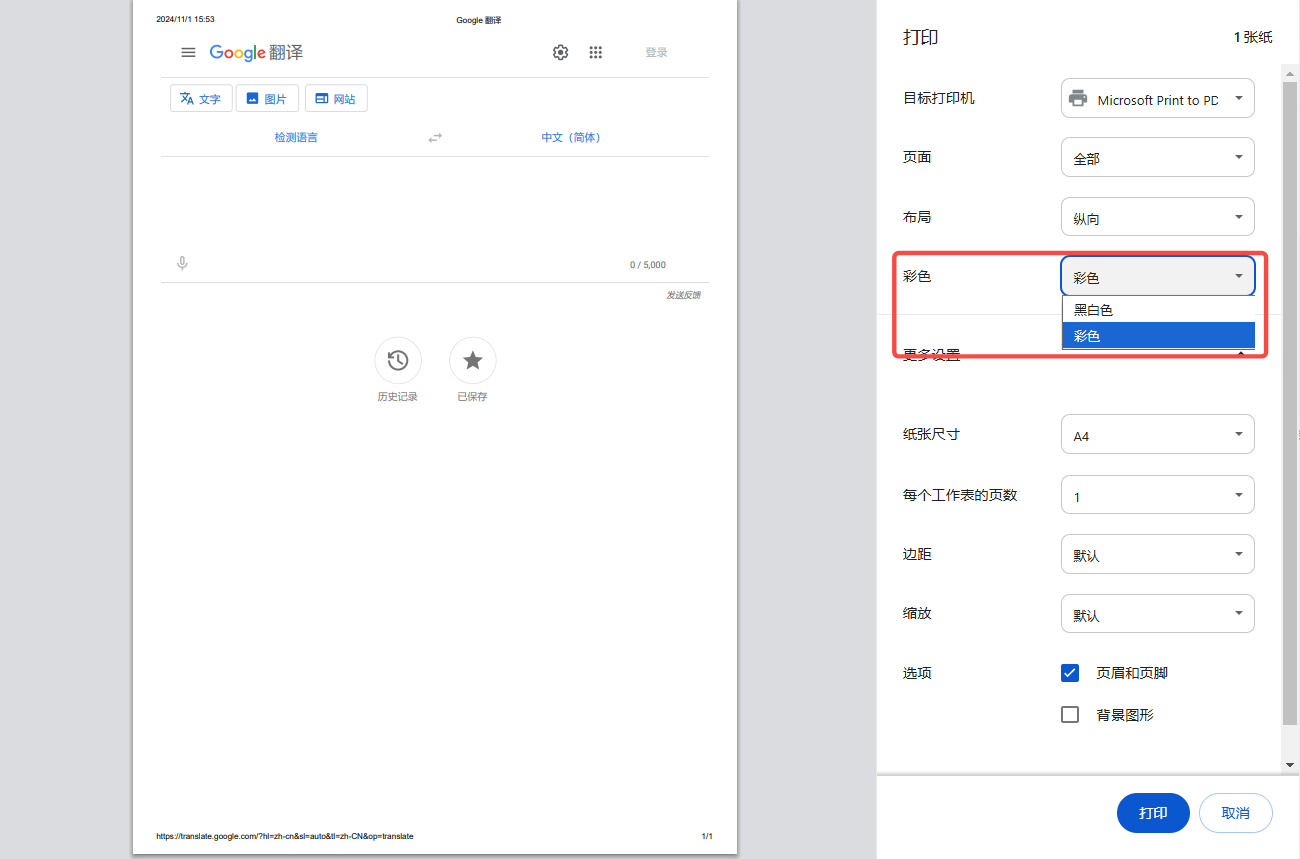This screenshot has height=859, width=1300.
Task: Click the 登录 sign-in button
Action: click(656, 53)
